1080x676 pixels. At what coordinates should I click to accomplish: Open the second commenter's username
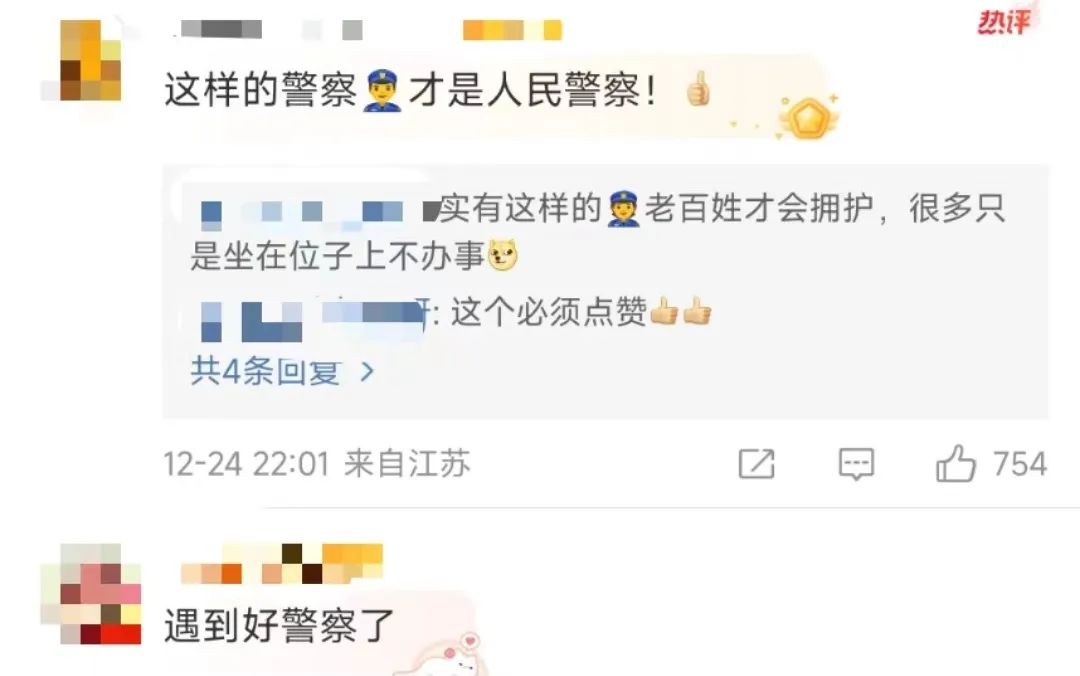tap(281, 564)
